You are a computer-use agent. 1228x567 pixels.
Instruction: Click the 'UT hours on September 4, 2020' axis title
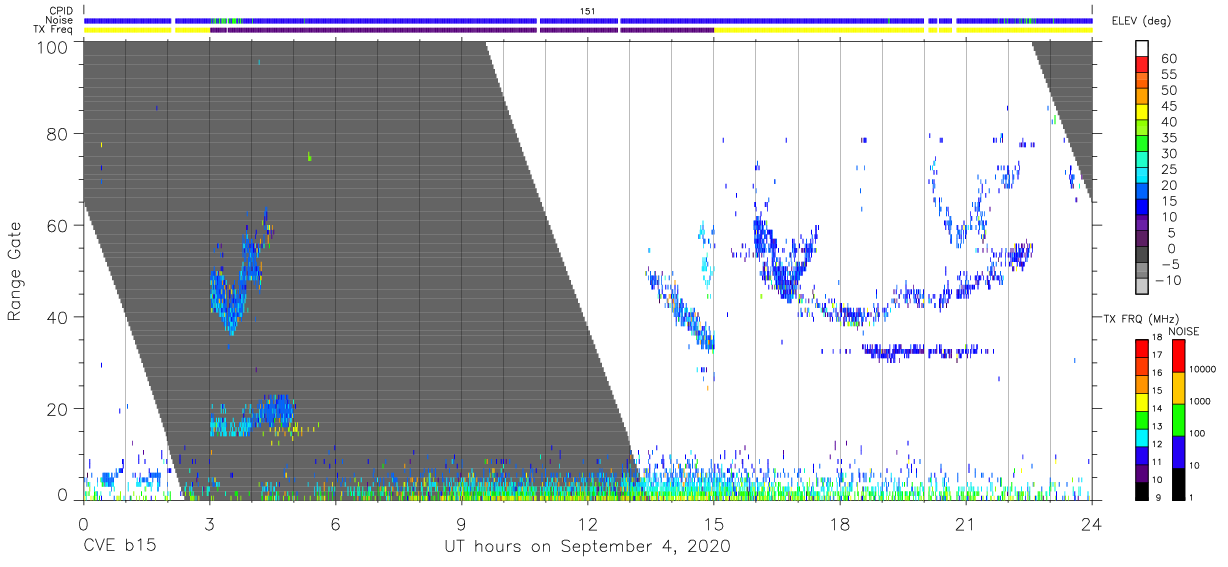pyautogui.click(x=587, y=546)
